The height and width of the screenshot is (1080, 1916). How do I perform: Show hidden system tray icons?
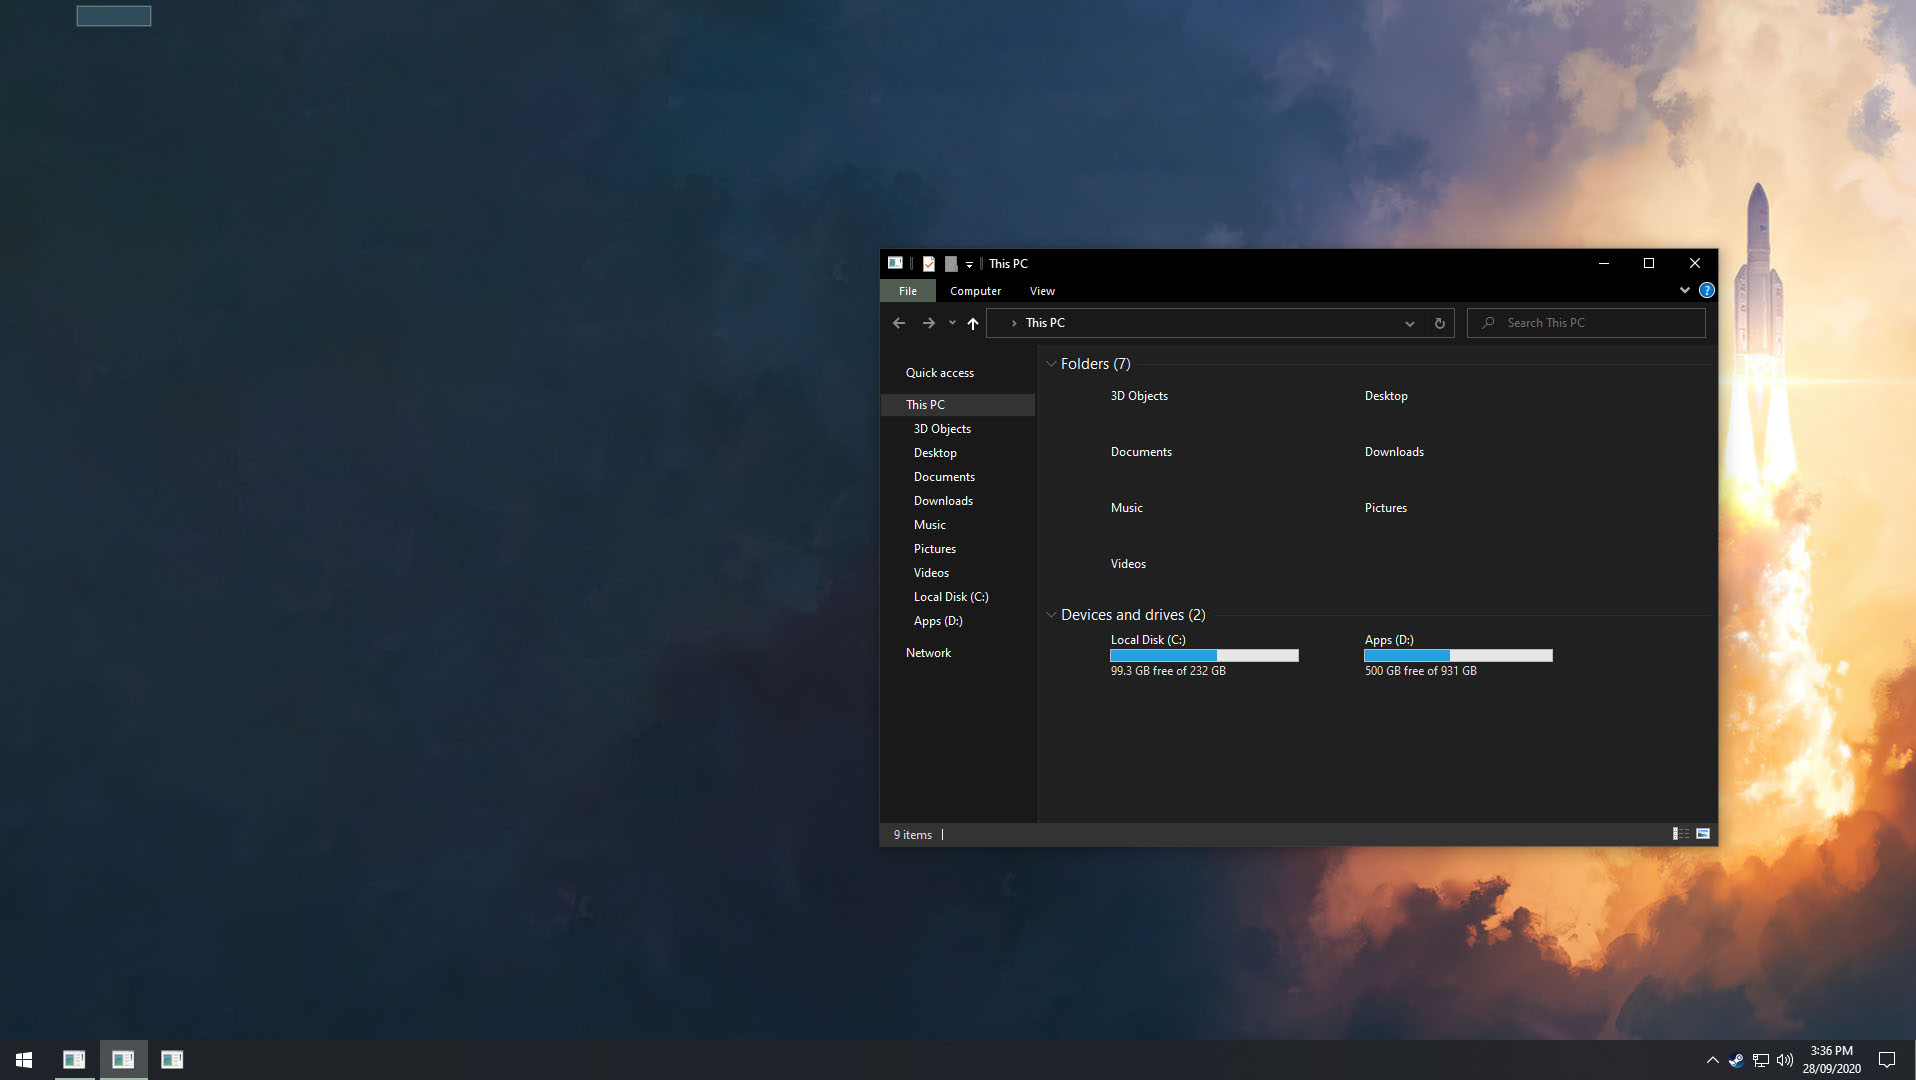pyautogui.click(x=1713, y=1060)
